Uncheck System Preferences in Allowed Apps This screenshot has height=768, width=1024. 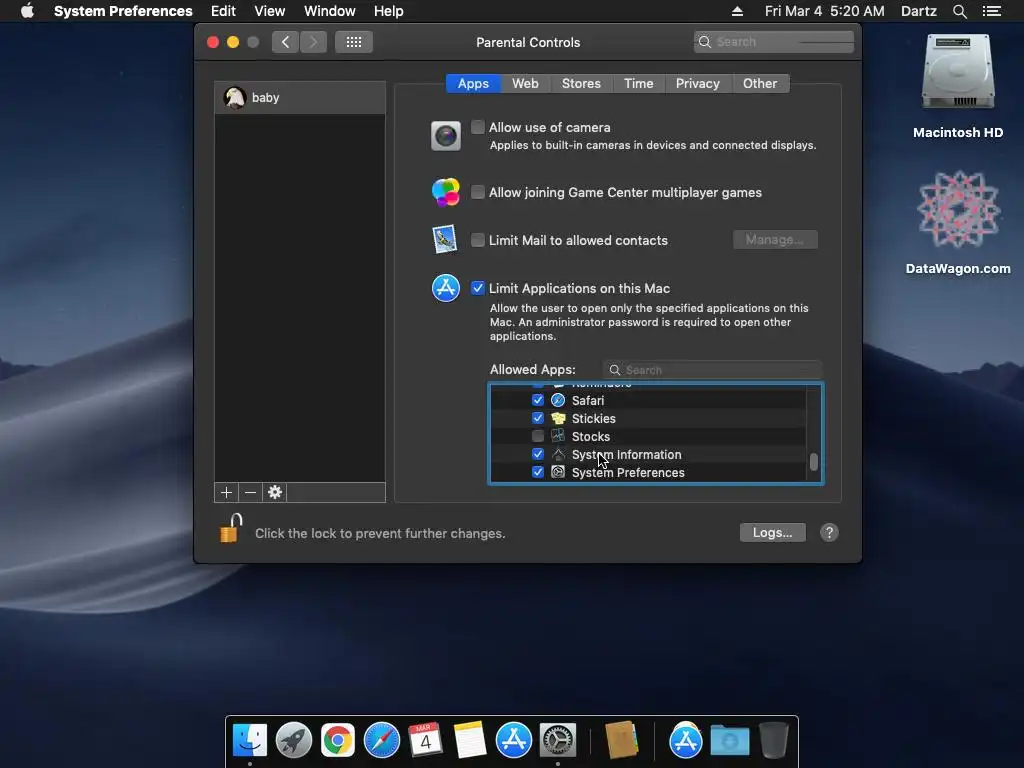537,472
